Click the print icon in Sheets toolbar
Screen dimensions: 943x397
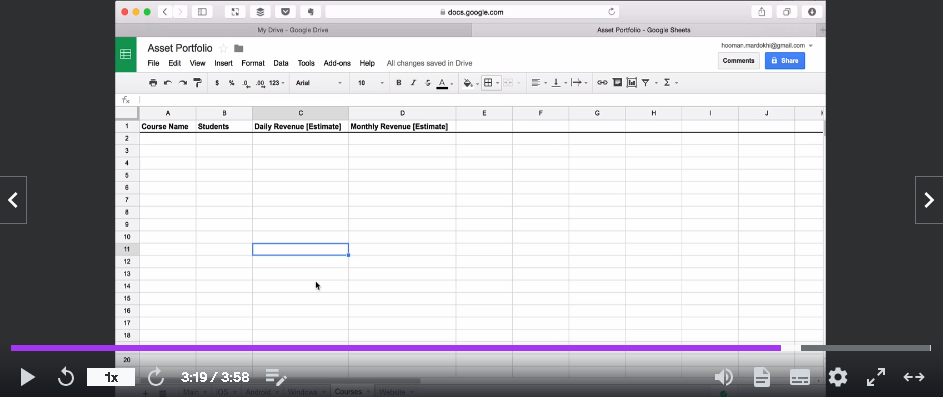point(153,83)
